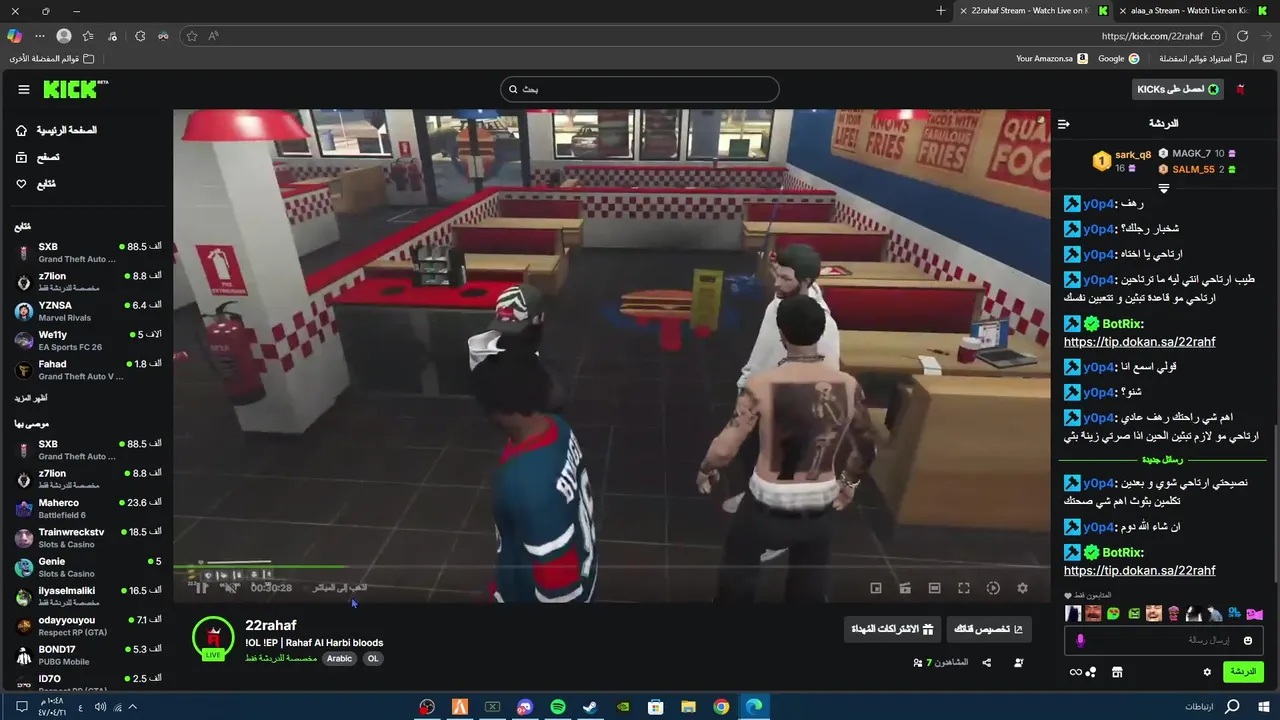Screen dimensions: 1280x720
Task: Open the Kick hamburger menu
Action: coord(23,89)
